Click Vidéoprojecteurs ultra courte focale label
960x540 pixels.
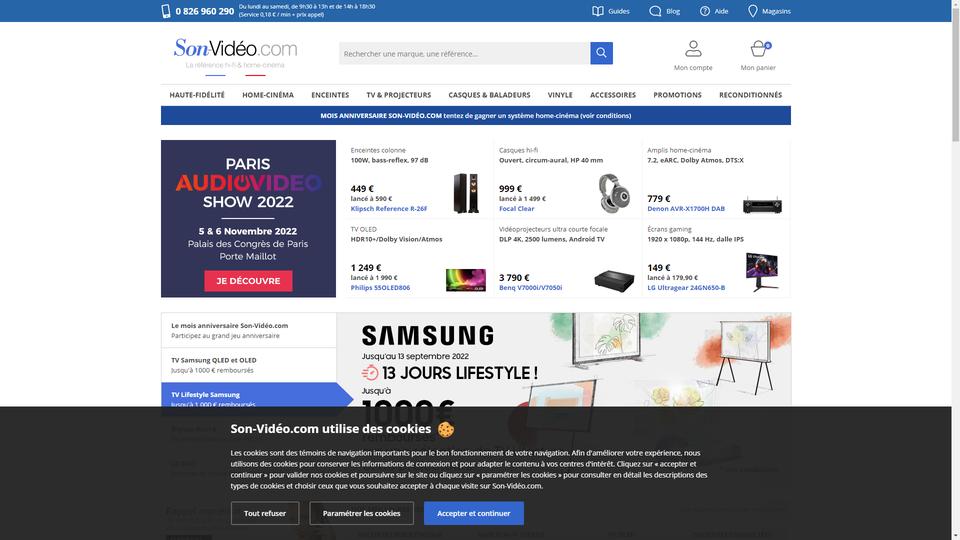pyautogui.click(x=553, y=229)
